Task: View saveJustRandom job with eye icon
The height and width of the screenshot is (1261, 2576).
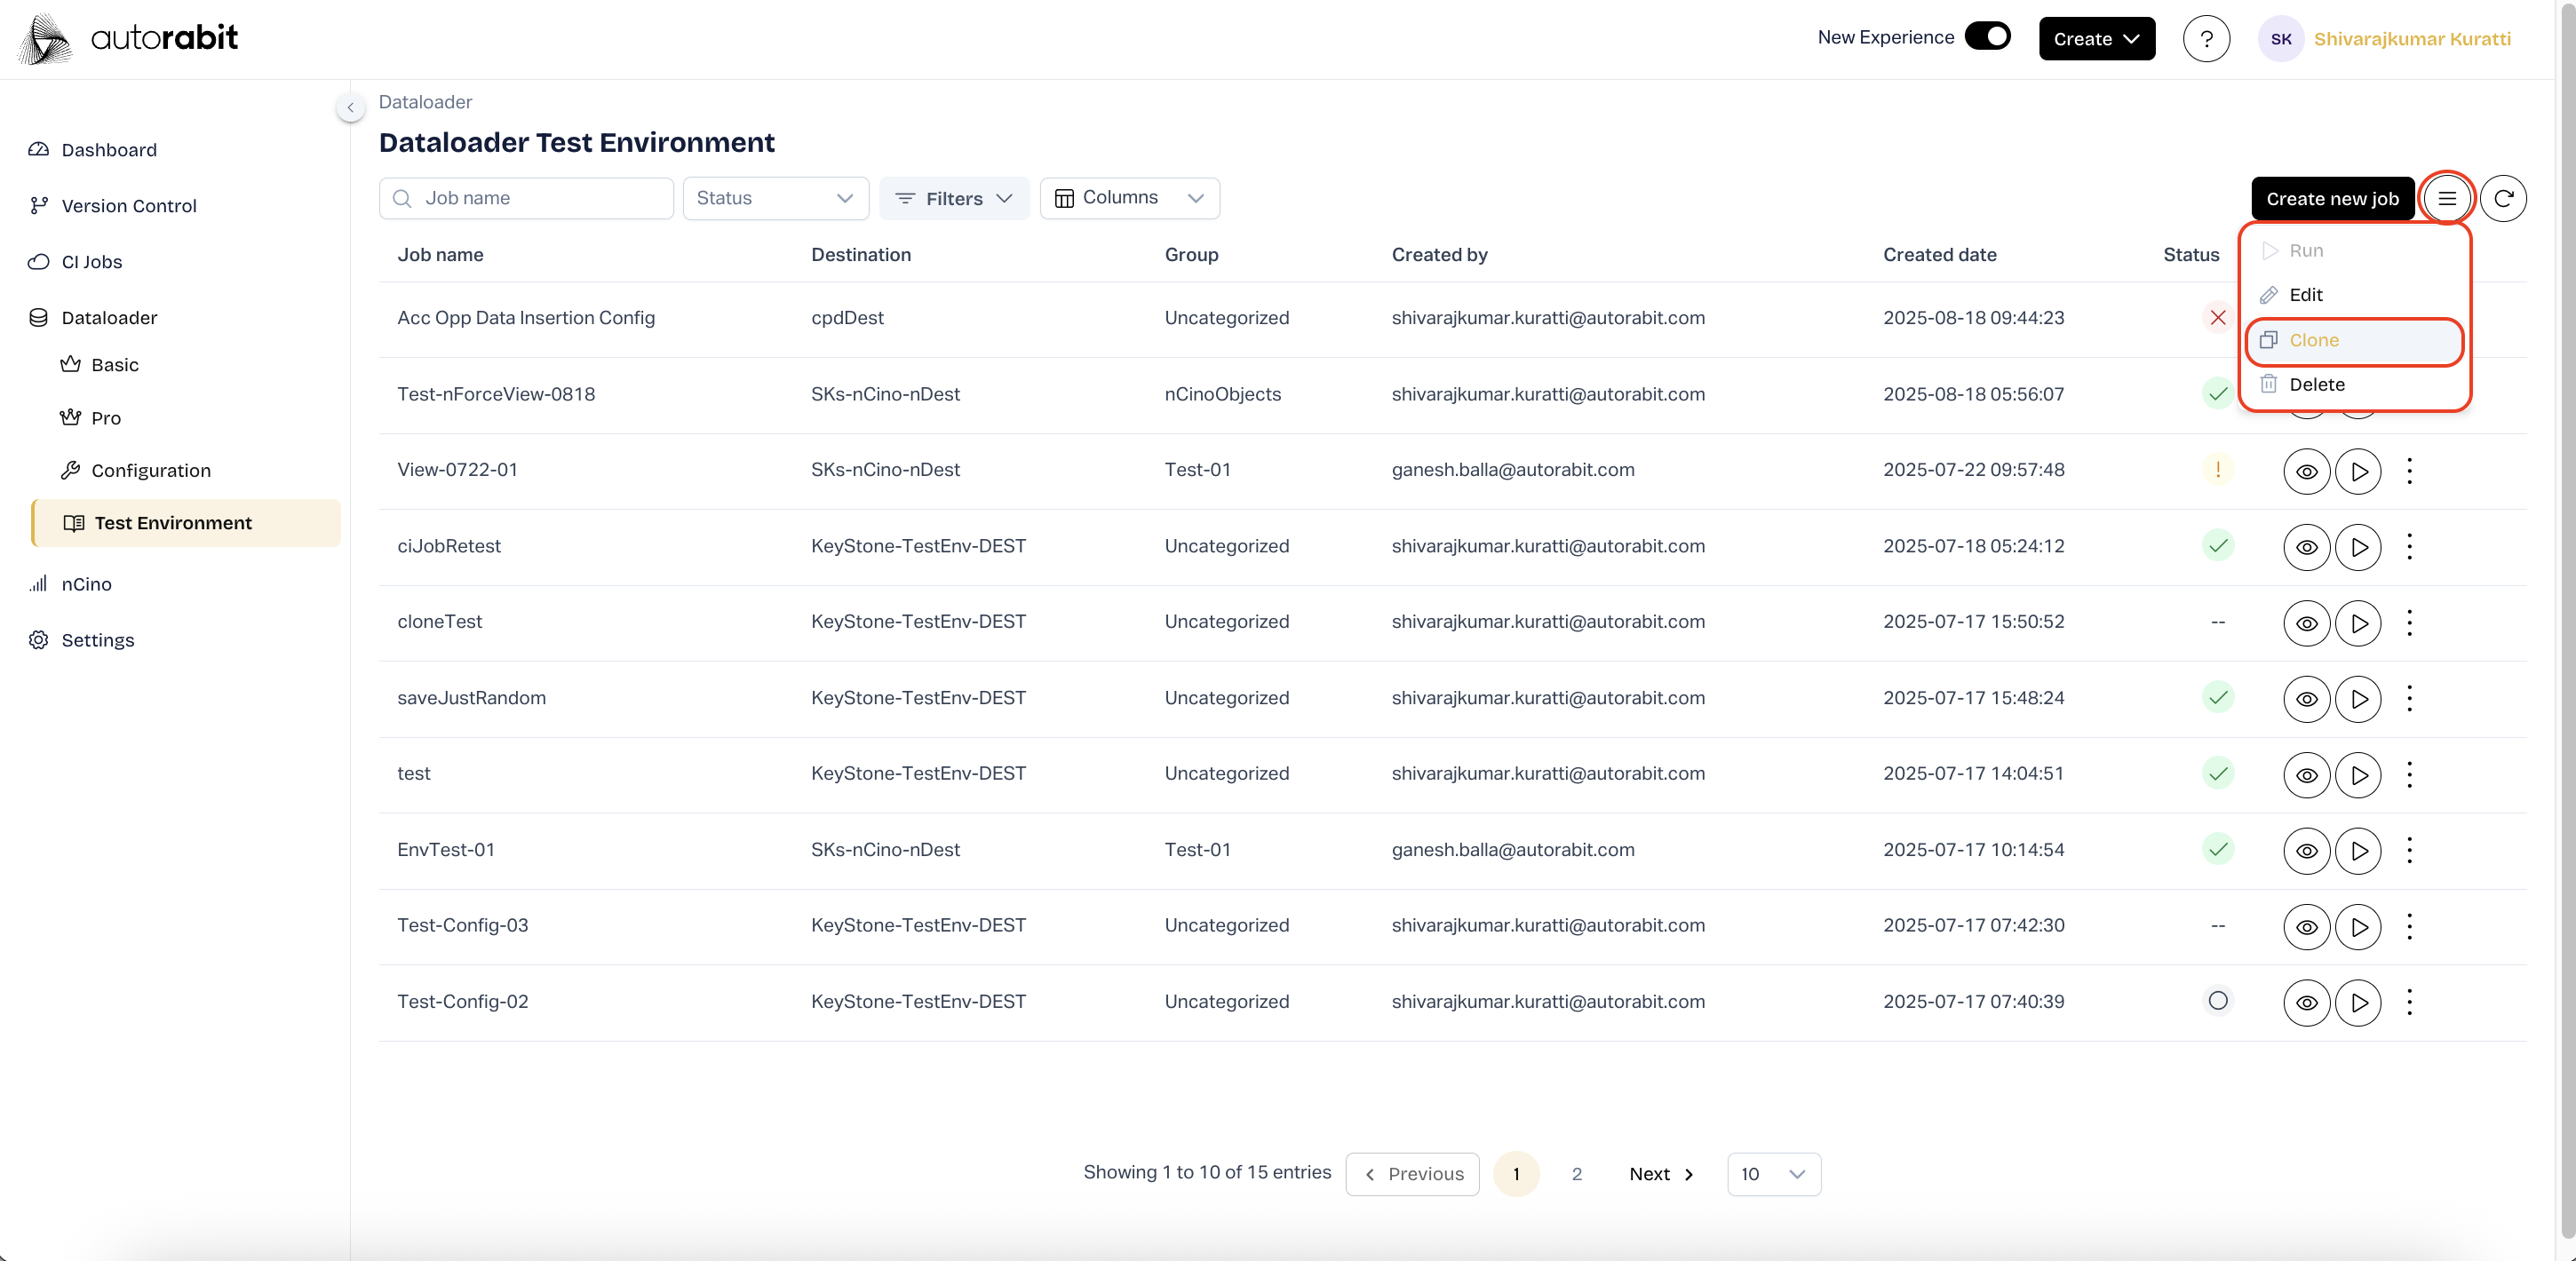Action: tap(2306, 699)
